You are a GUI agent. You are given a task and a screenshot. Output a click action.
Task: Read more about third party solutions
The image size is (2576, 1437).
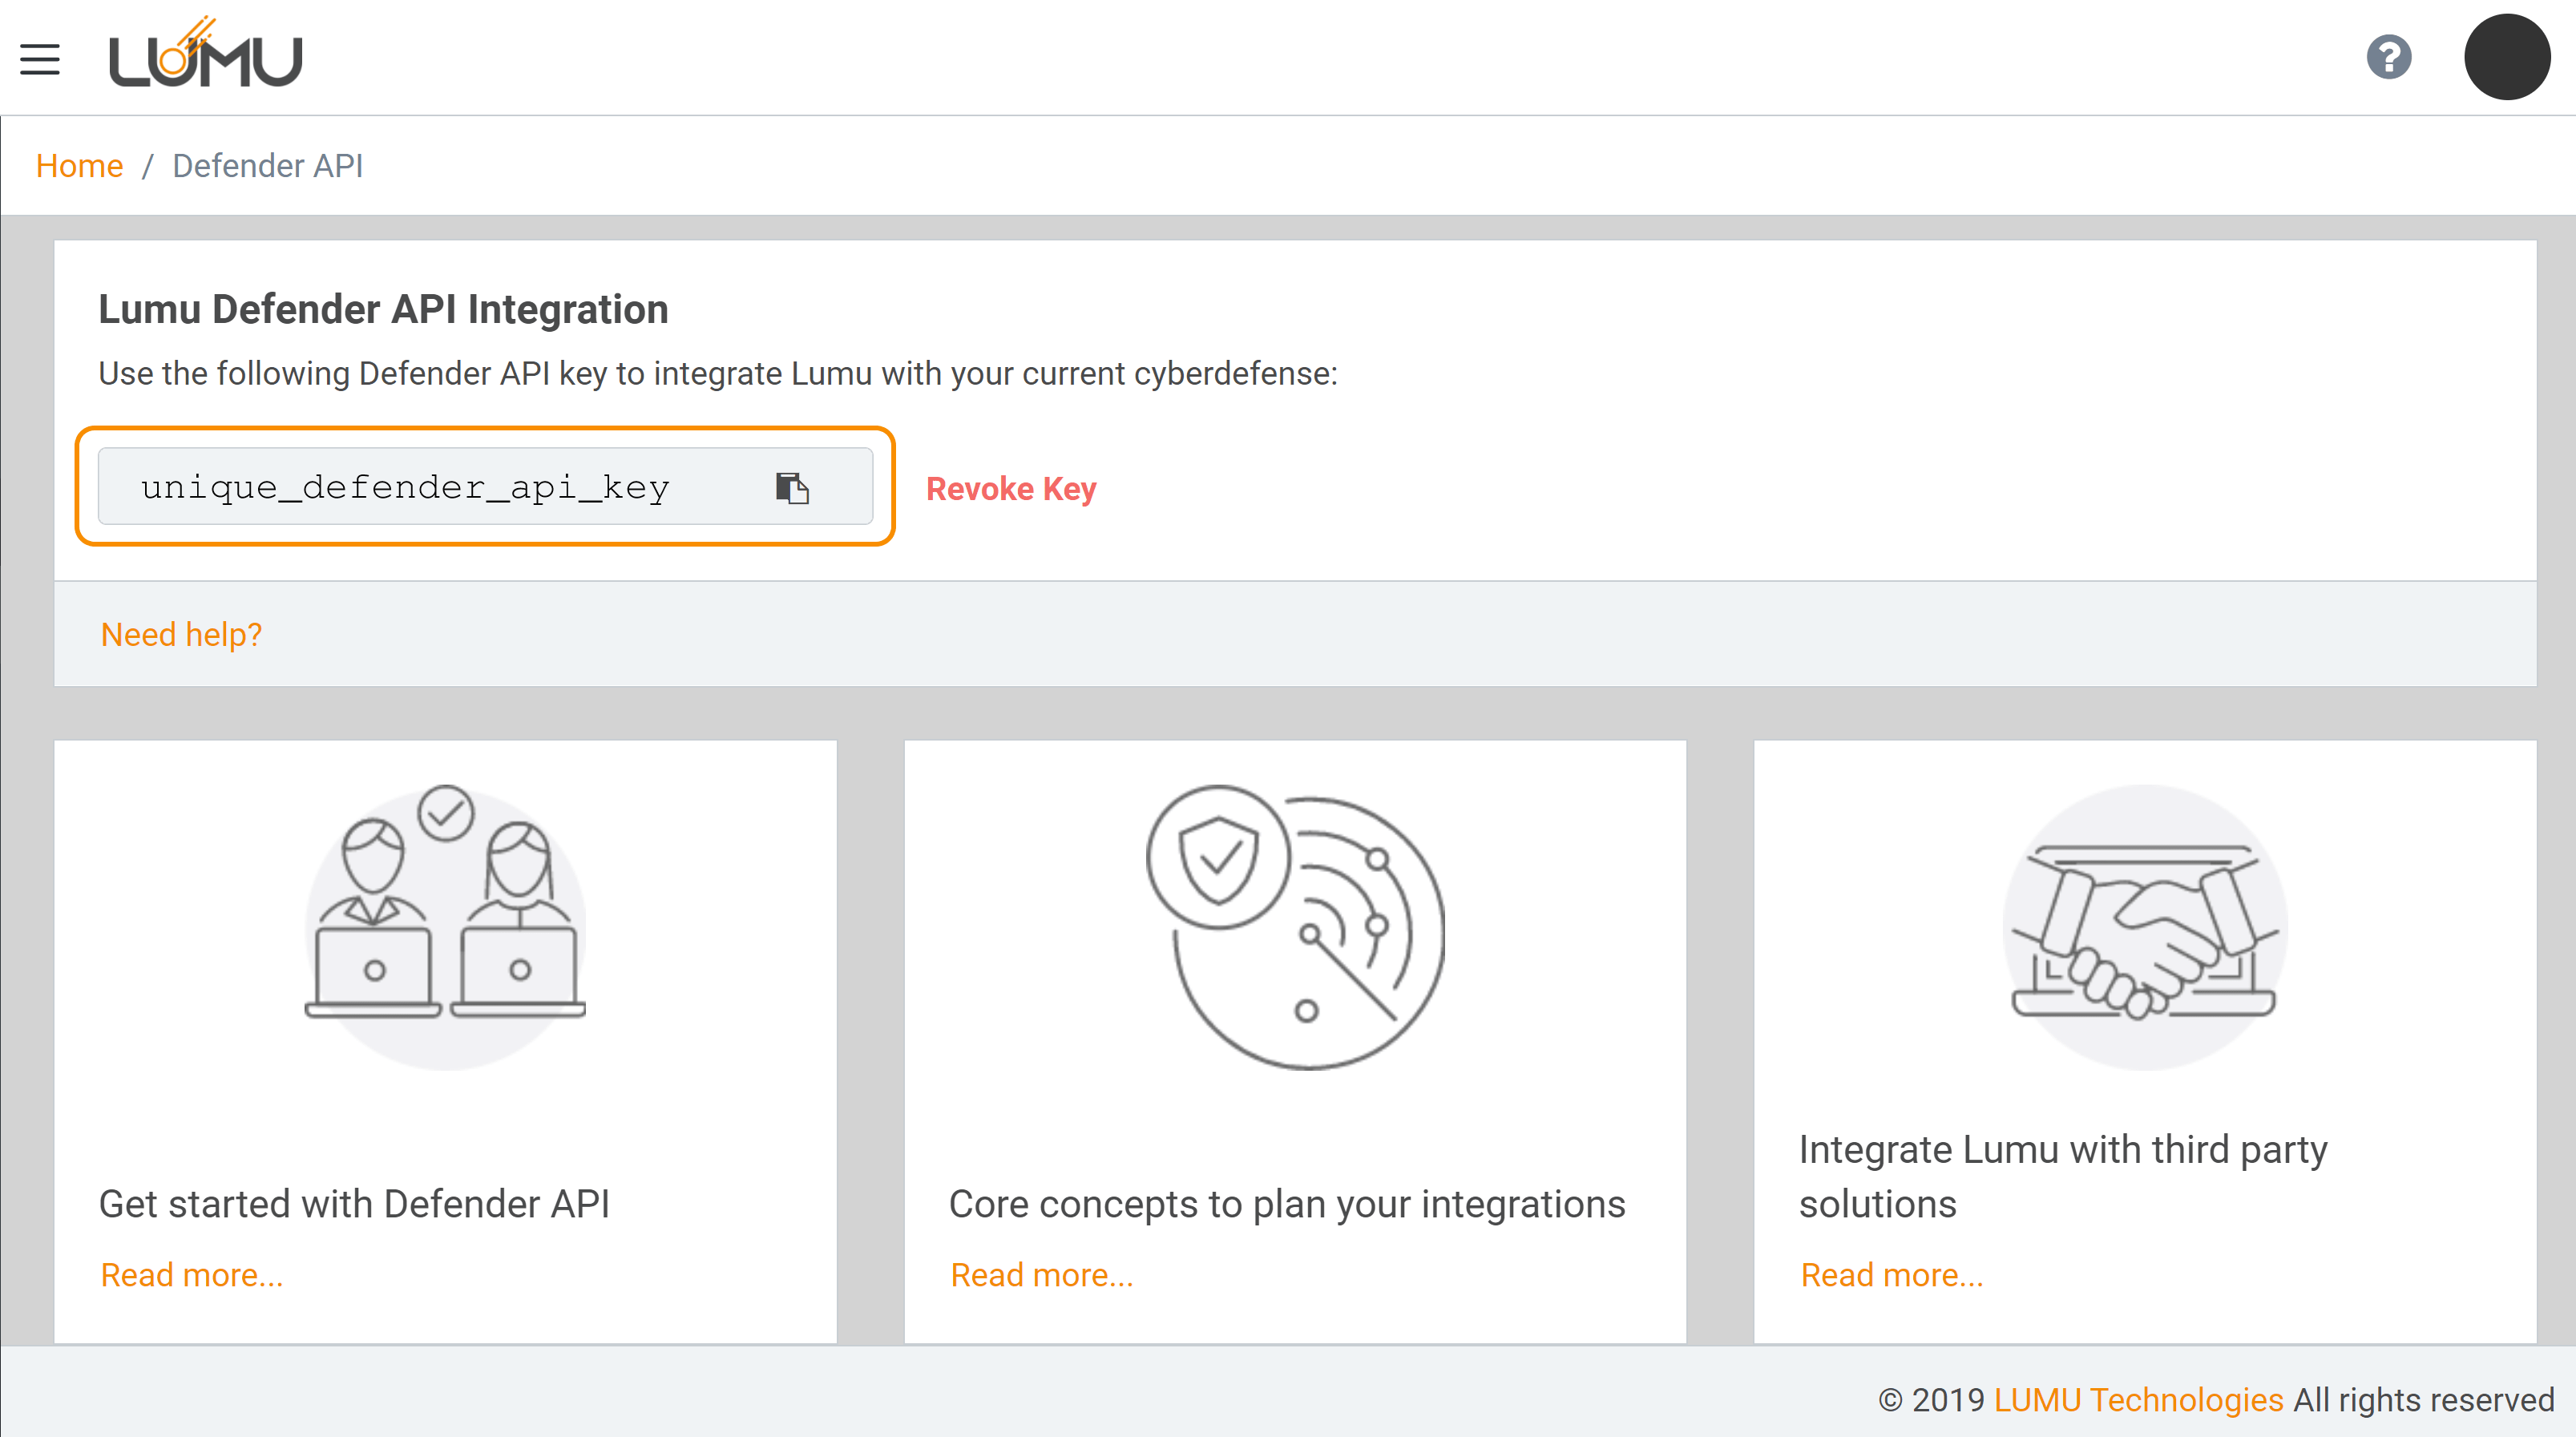(x=1891, y=1275)
